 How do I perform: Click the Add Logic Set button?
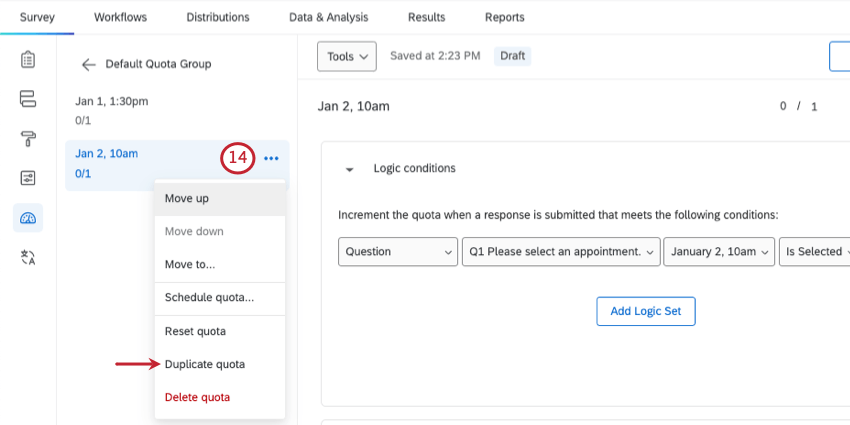[x=645, y=311]
